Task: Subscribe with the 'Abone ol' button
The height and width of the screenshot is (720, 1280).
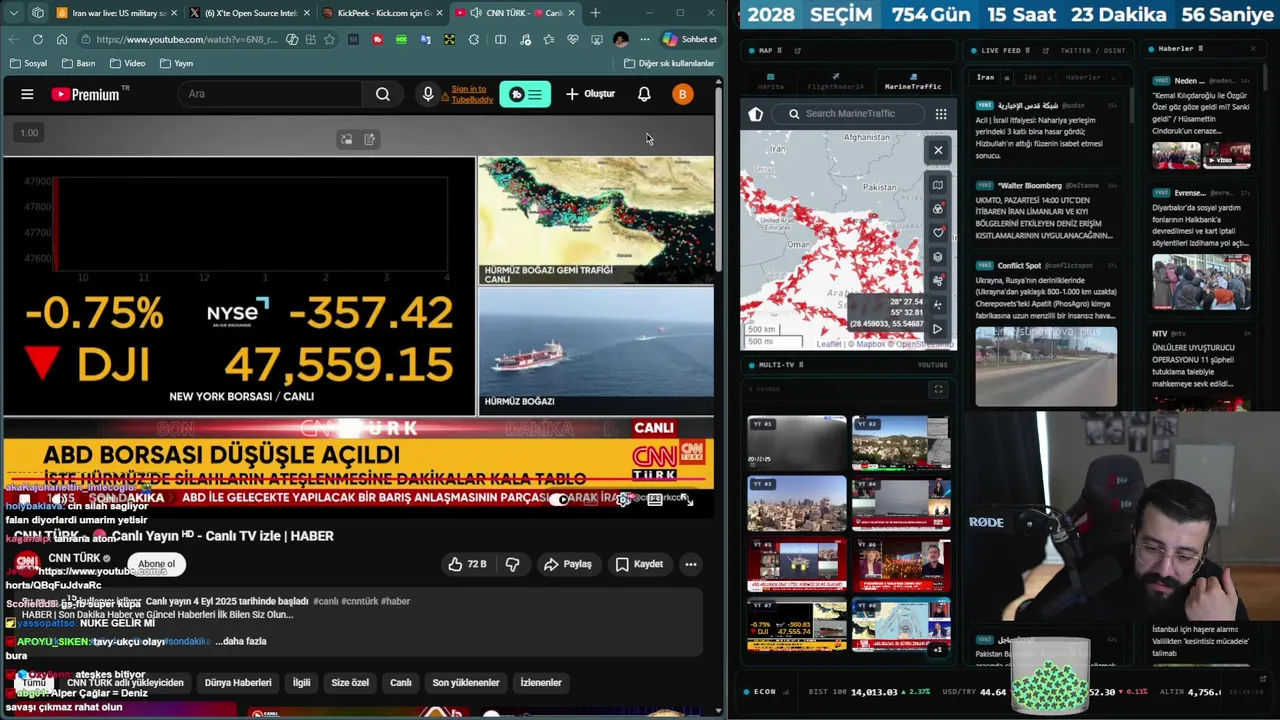Action: point(156,564)
